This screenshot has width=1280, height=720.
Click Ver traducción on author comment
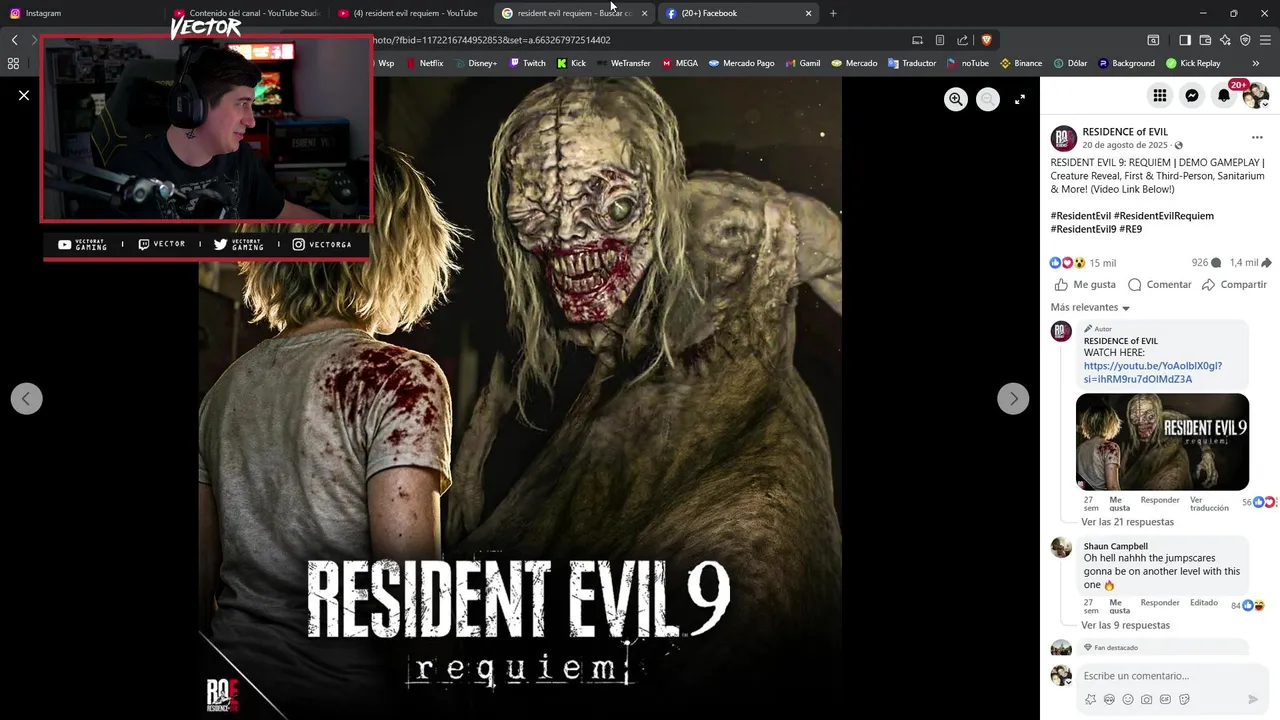tap(1209, 504)
